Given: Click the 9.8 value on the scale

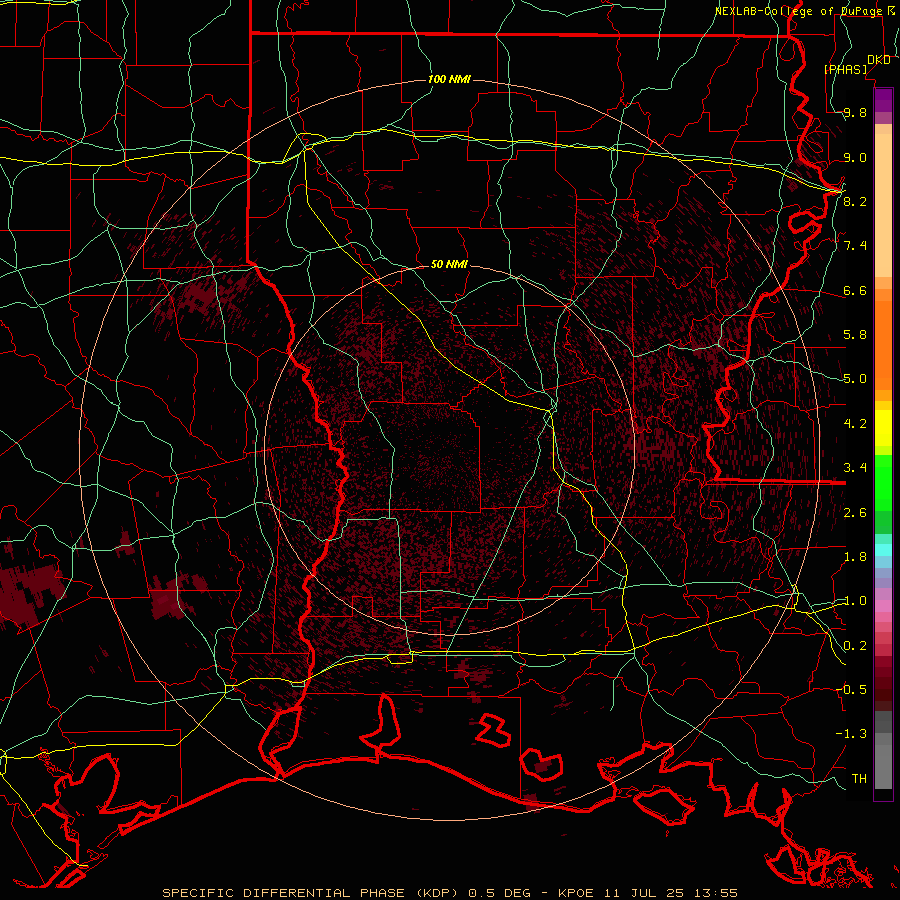Looking at the screenshot, I should 855,112.
